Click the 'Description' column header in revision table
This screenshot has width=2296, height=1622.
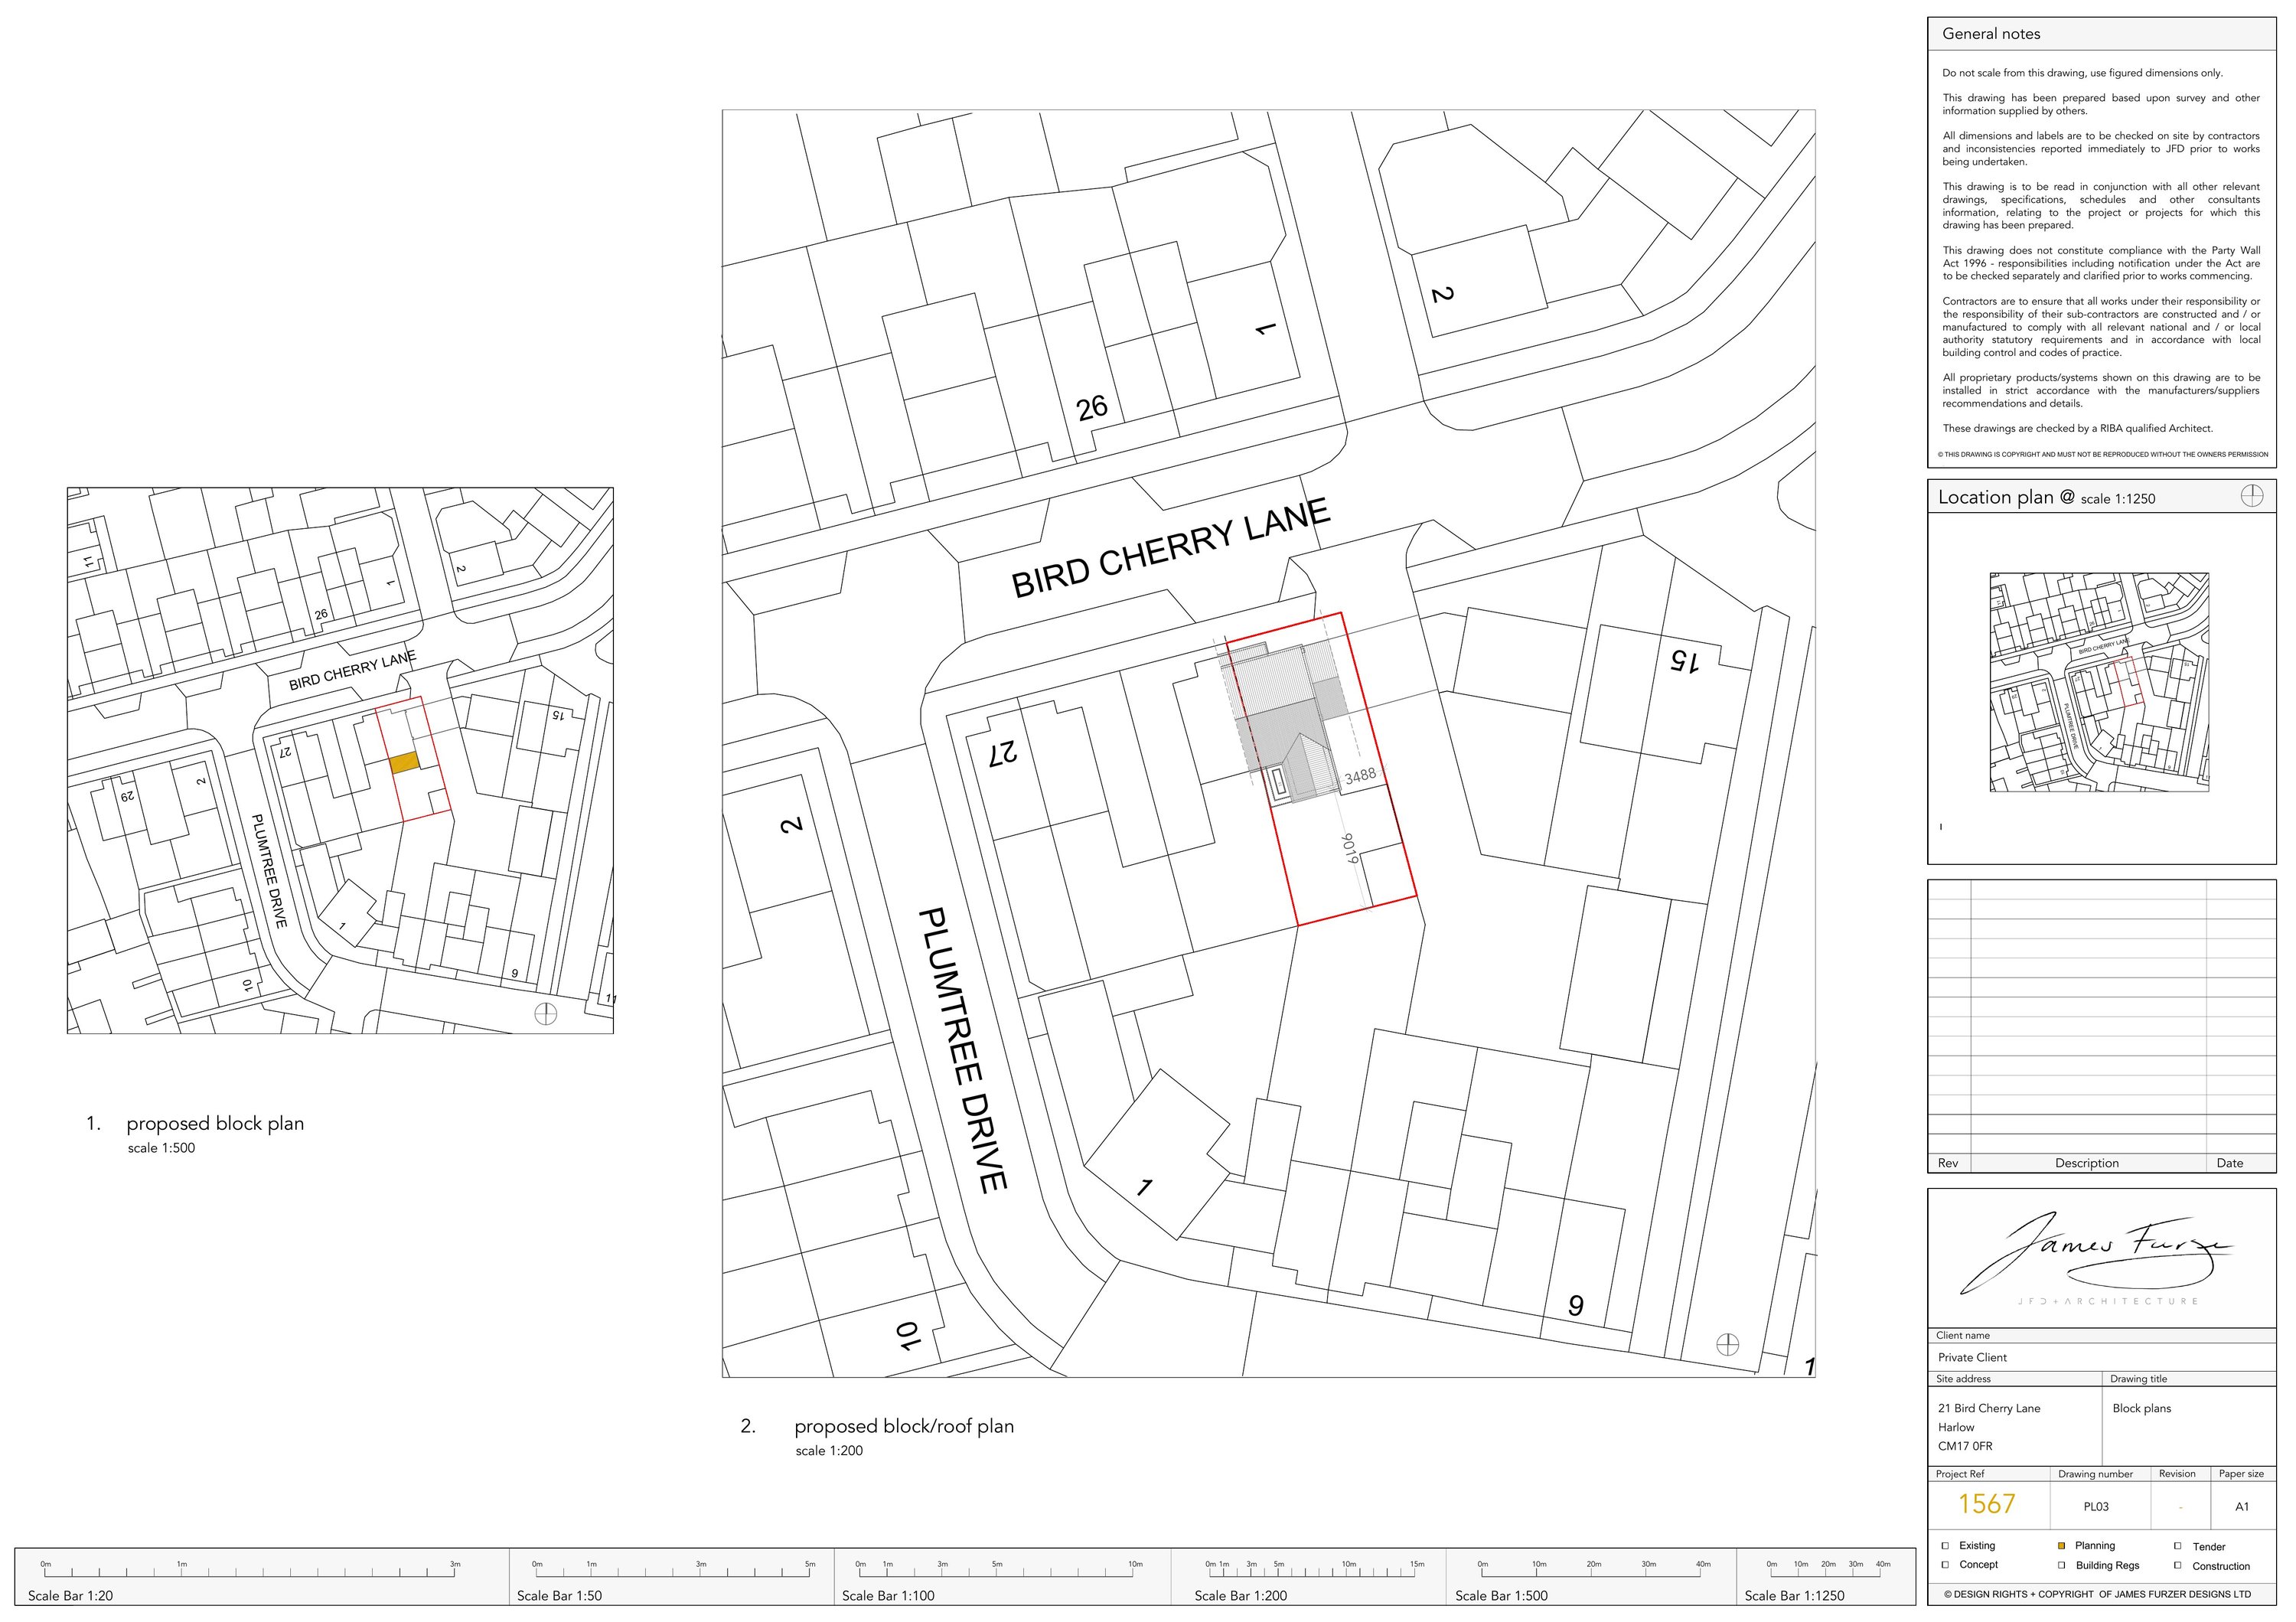(x=2087, y=1163)
